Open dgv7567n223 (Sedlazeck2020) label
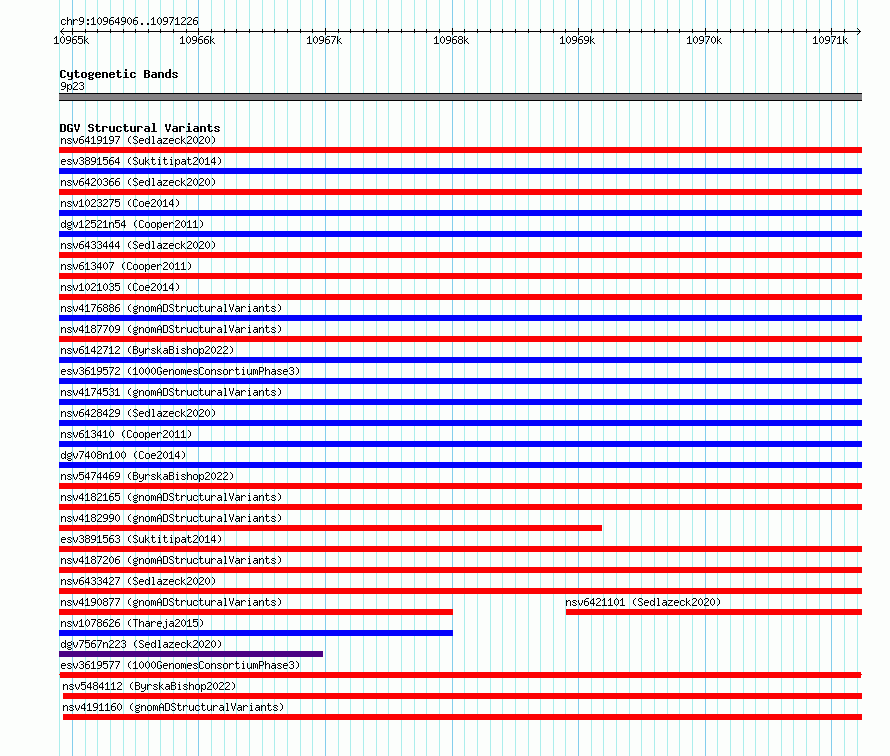The width and height of the screenshot is (890, 756). click(141, 644)
